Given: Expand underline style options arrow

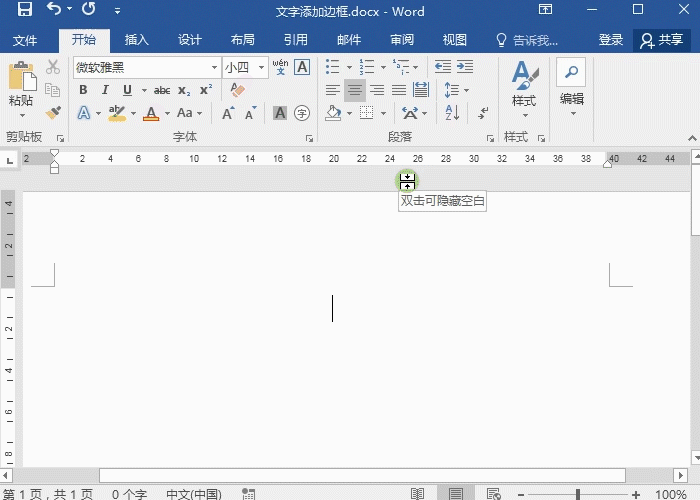Looking at the screenshot, I should [x=144, y=91].
